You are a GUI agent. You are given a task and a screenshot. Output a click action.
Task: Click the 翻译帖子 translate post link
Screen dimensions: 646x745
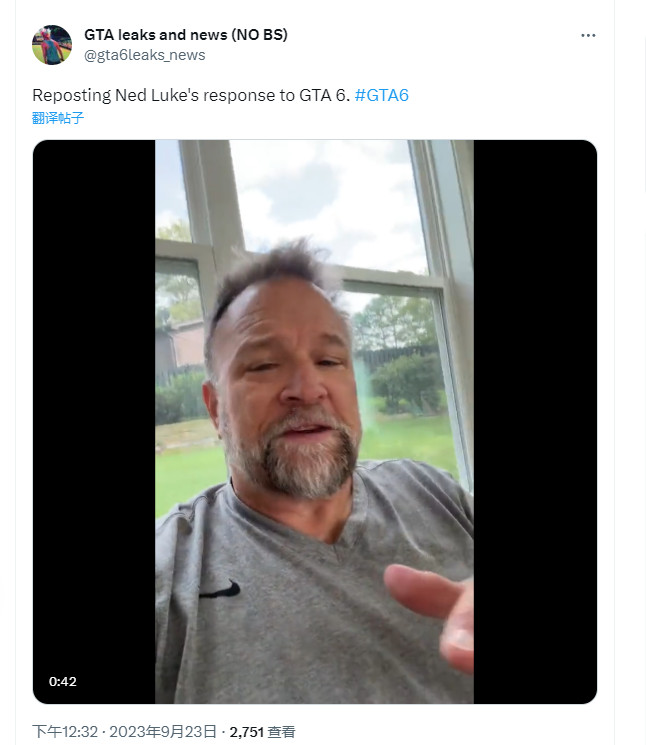58,118
